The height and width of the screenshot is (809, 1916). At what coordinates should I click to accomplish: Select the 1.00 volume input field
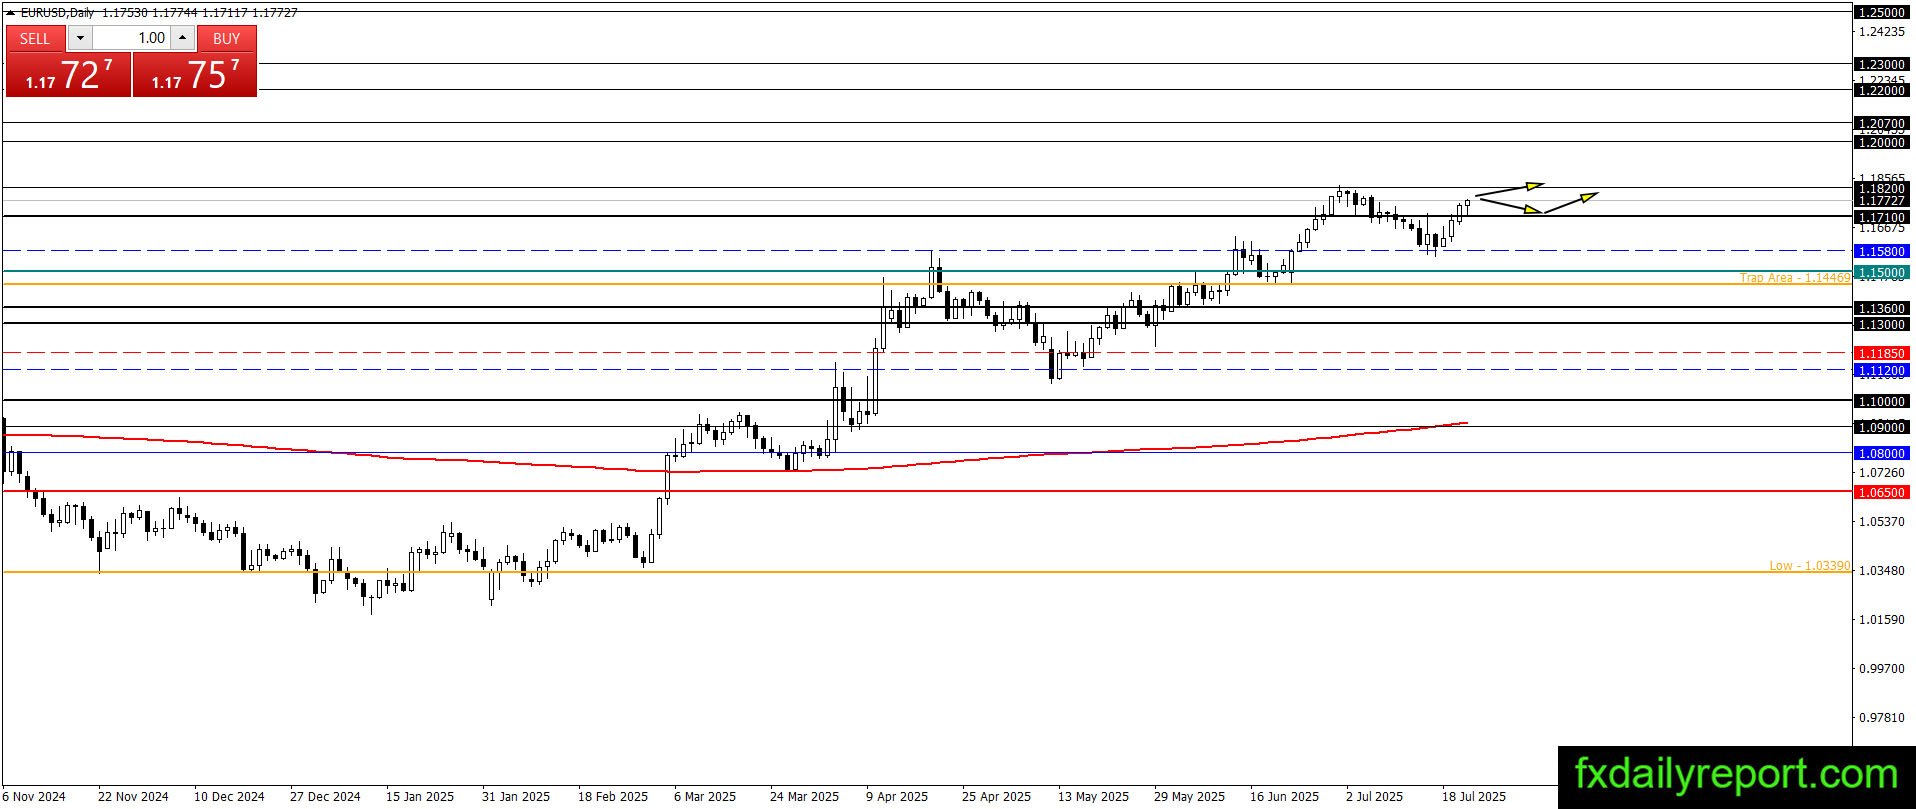[x=131, y=38]
